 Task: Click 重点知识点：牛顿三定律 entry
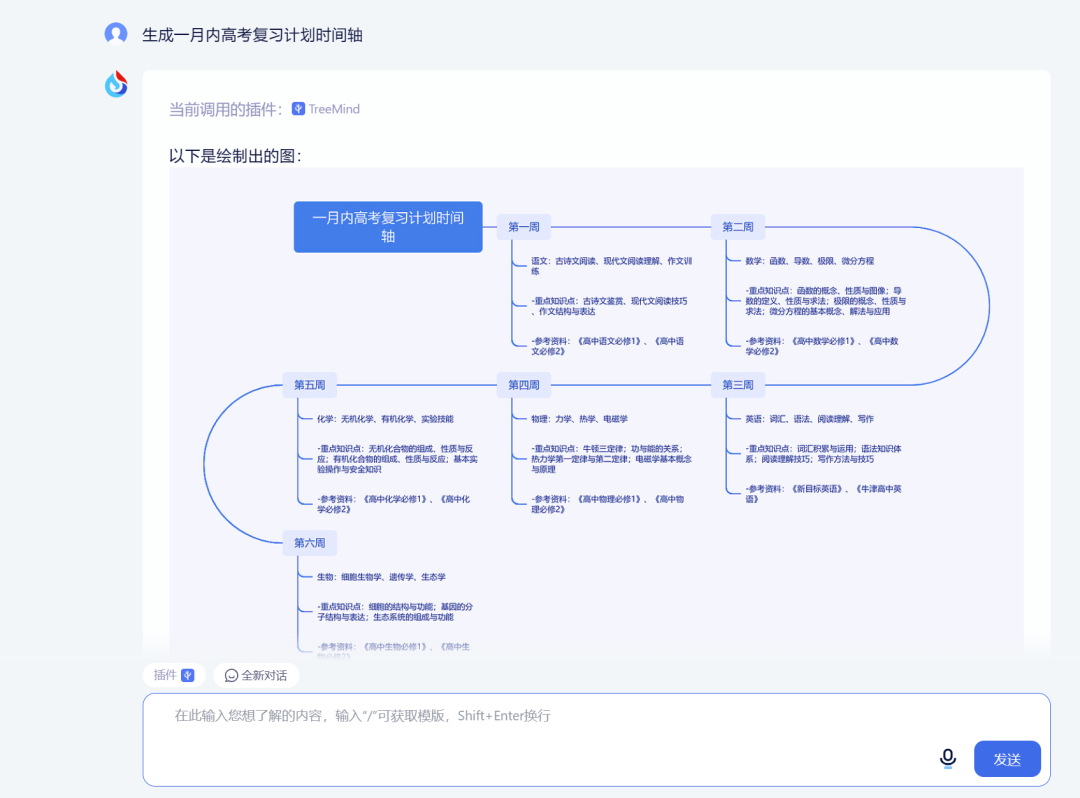click(x=611, y=459)
